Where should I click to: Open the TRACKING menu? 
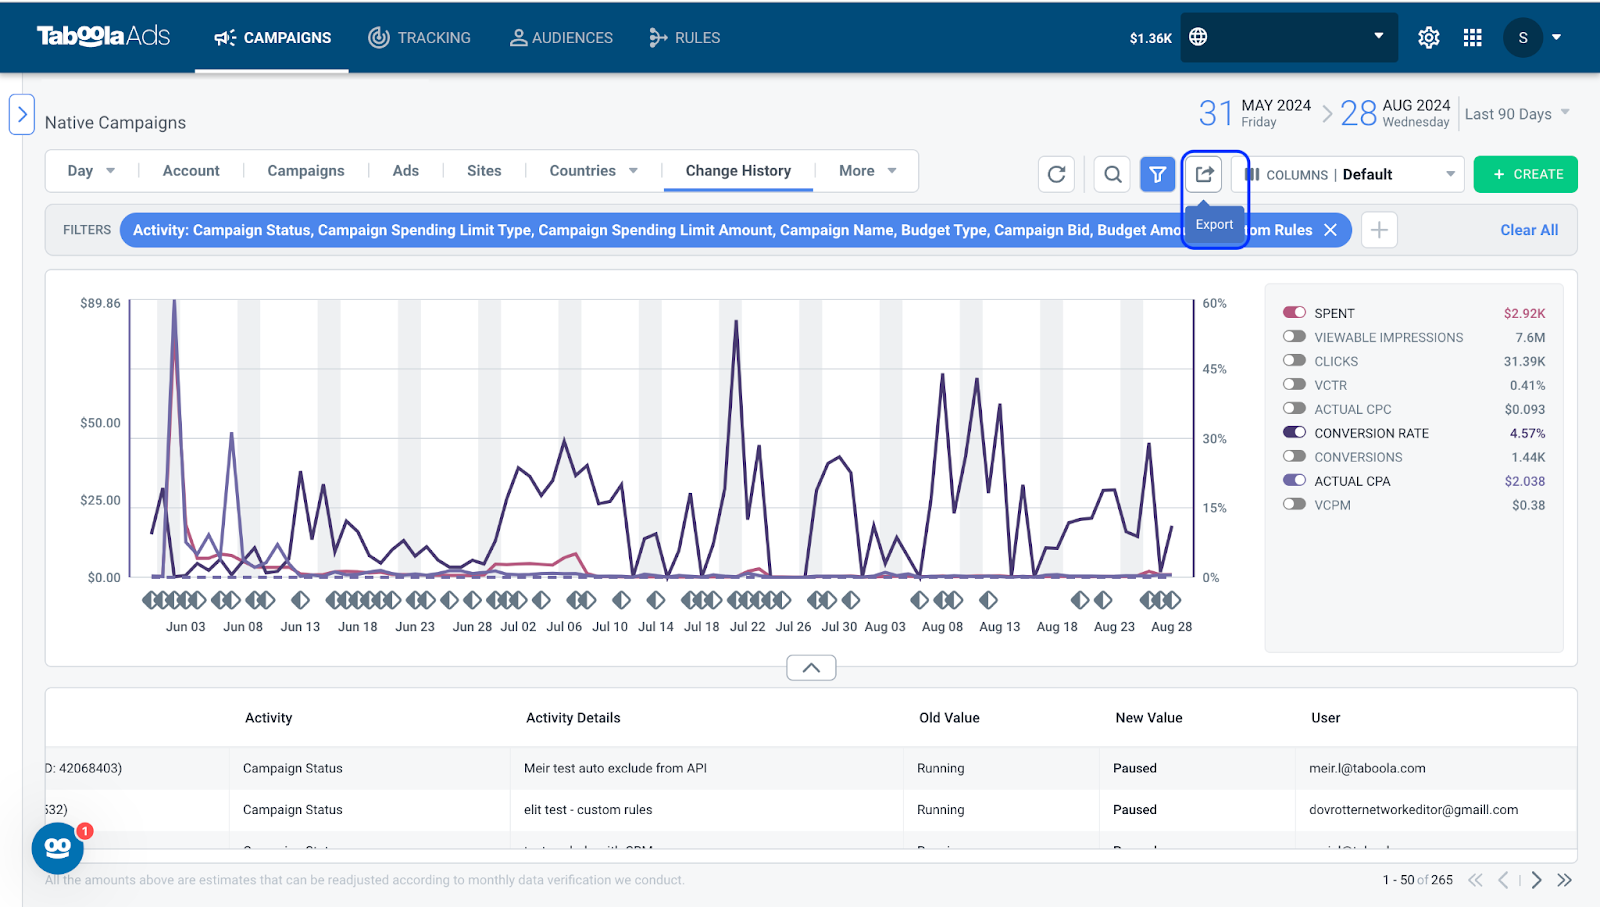click(x=420, y=38)
